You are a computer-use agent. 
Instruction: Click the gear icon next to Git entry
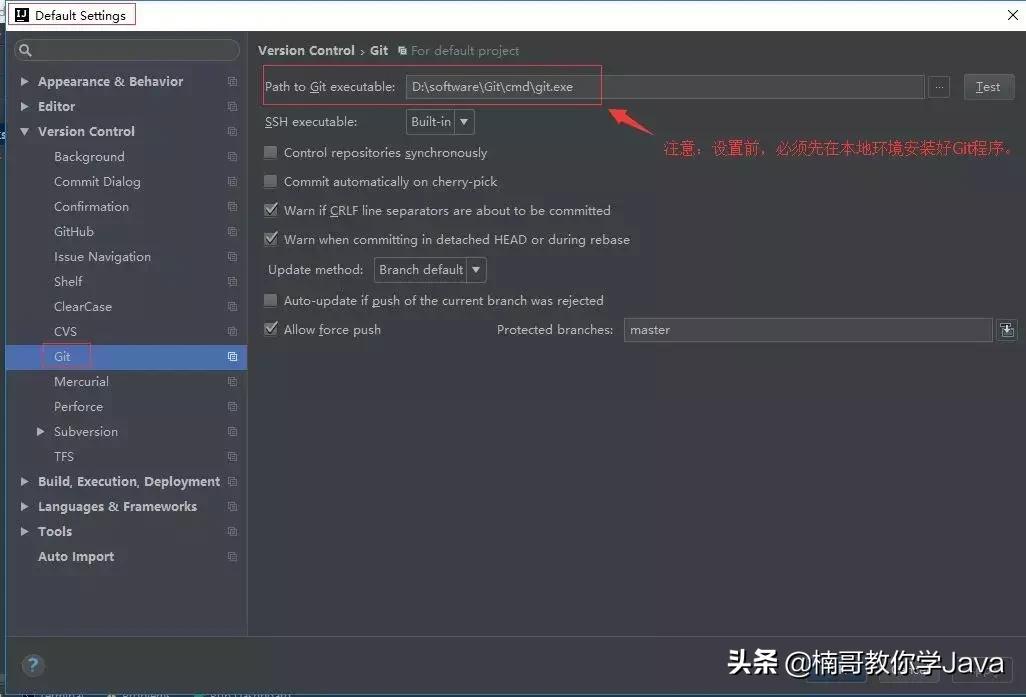[231, 356]
